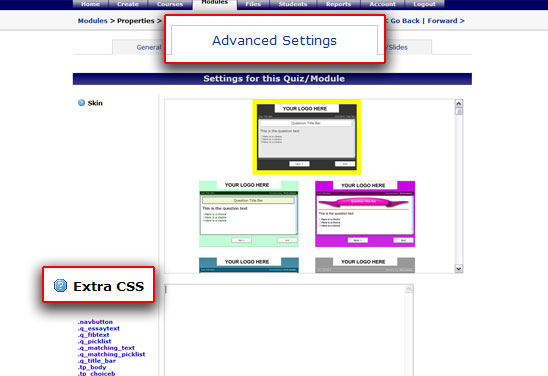Click the Modules breadcrumb link

(x=93, y=21)
